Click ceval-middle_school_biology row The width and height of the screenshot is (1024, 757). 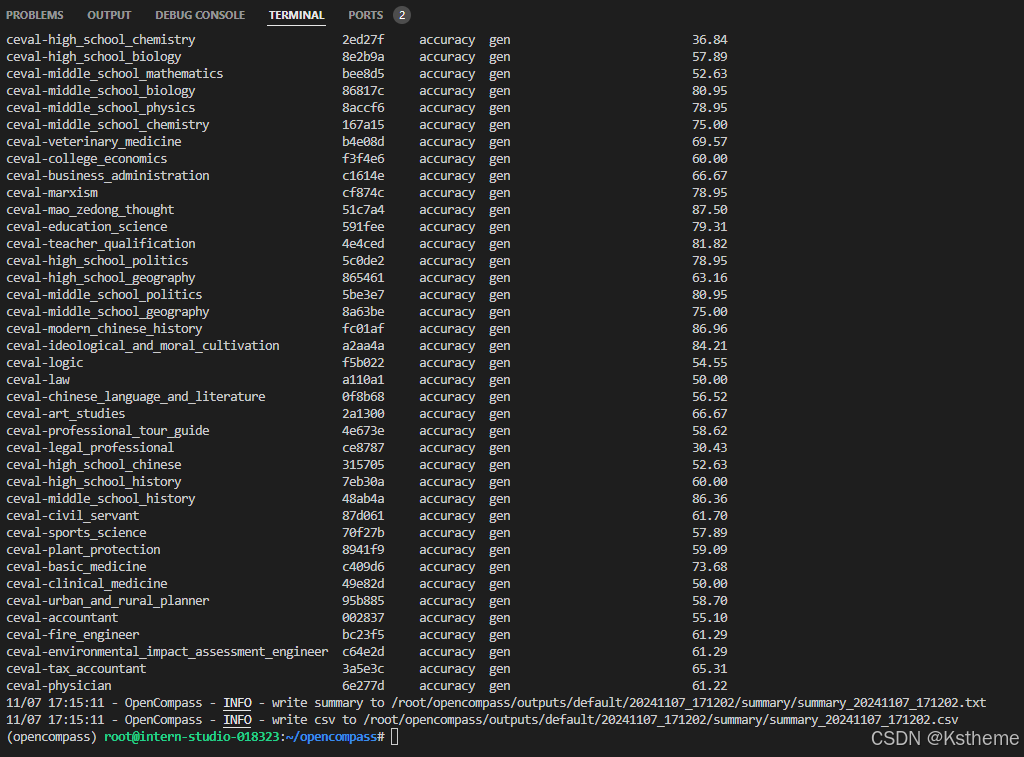101,91
